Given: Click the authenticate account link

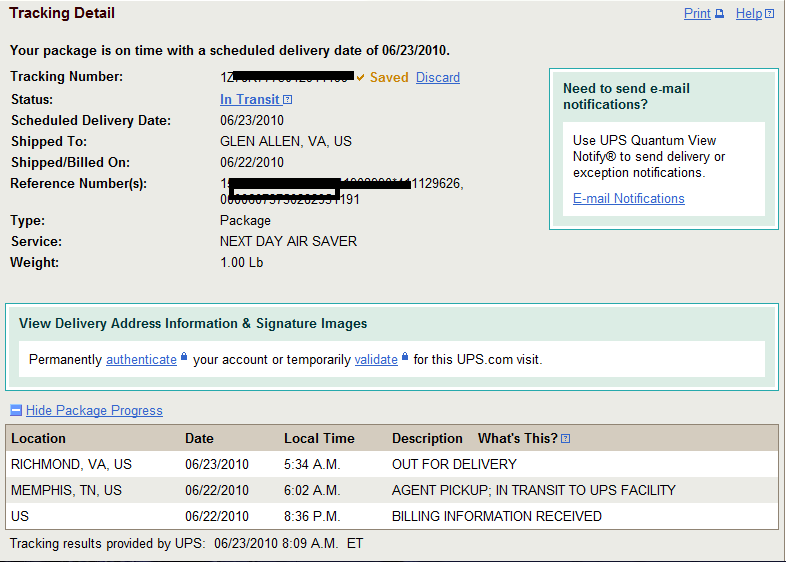Looking at the screenshot, I should [141, 359].
